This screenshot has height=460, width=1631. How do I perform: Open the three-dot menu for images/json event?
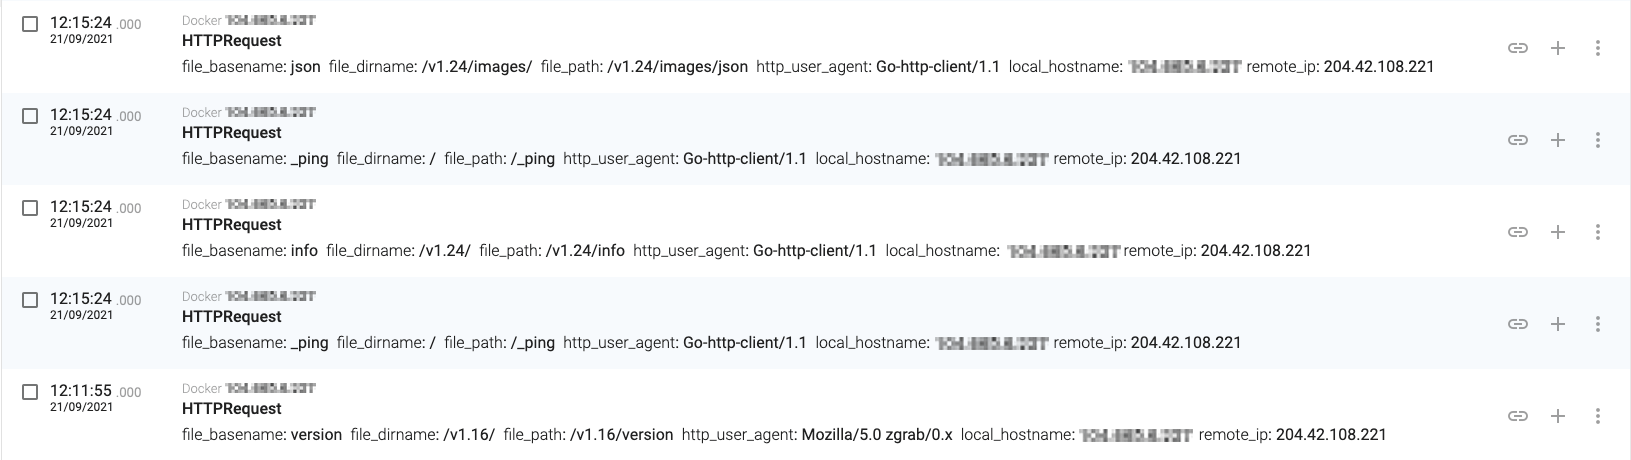point(1597,48)
